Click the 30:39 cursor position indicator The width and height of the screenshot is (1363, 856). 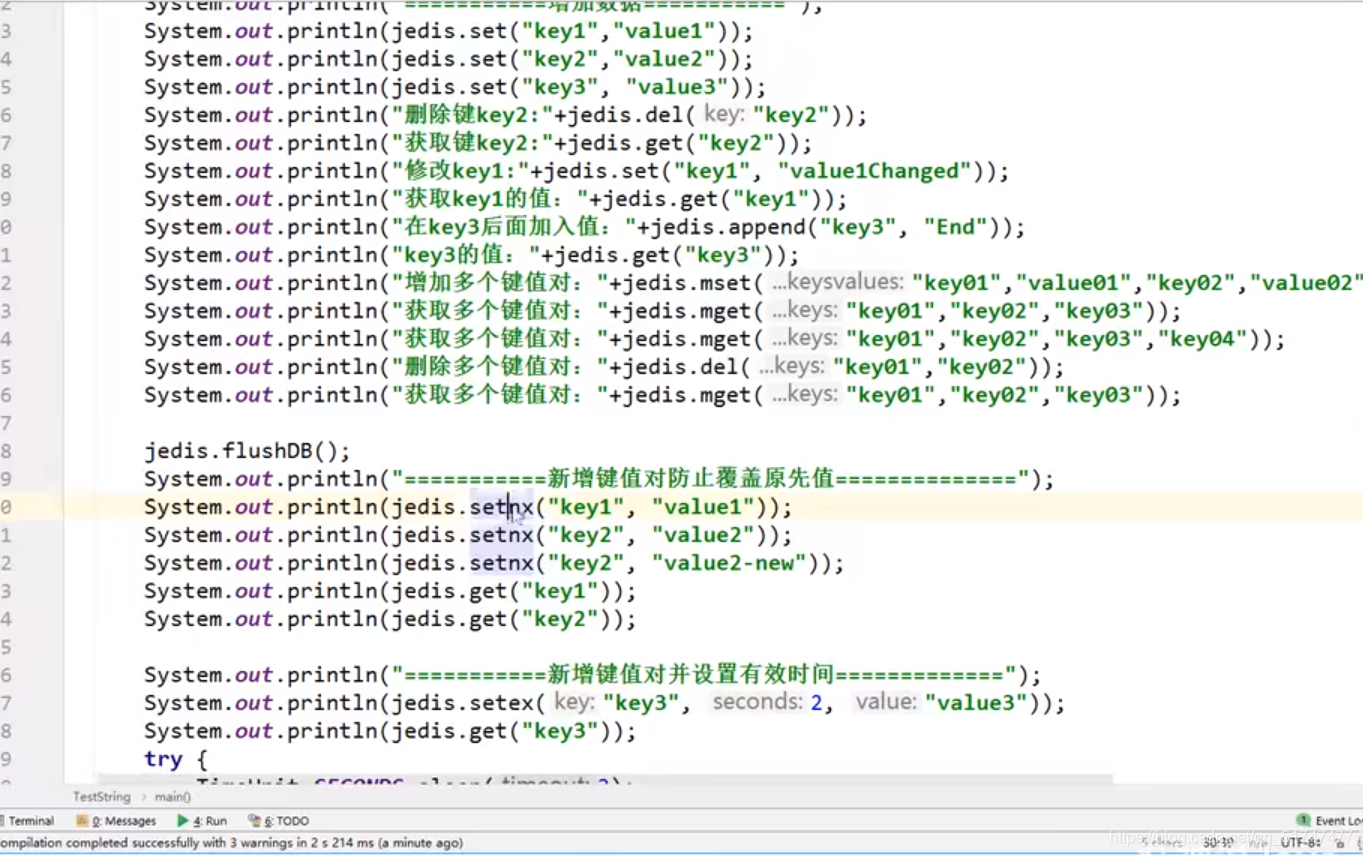(x=1218, y=843)
